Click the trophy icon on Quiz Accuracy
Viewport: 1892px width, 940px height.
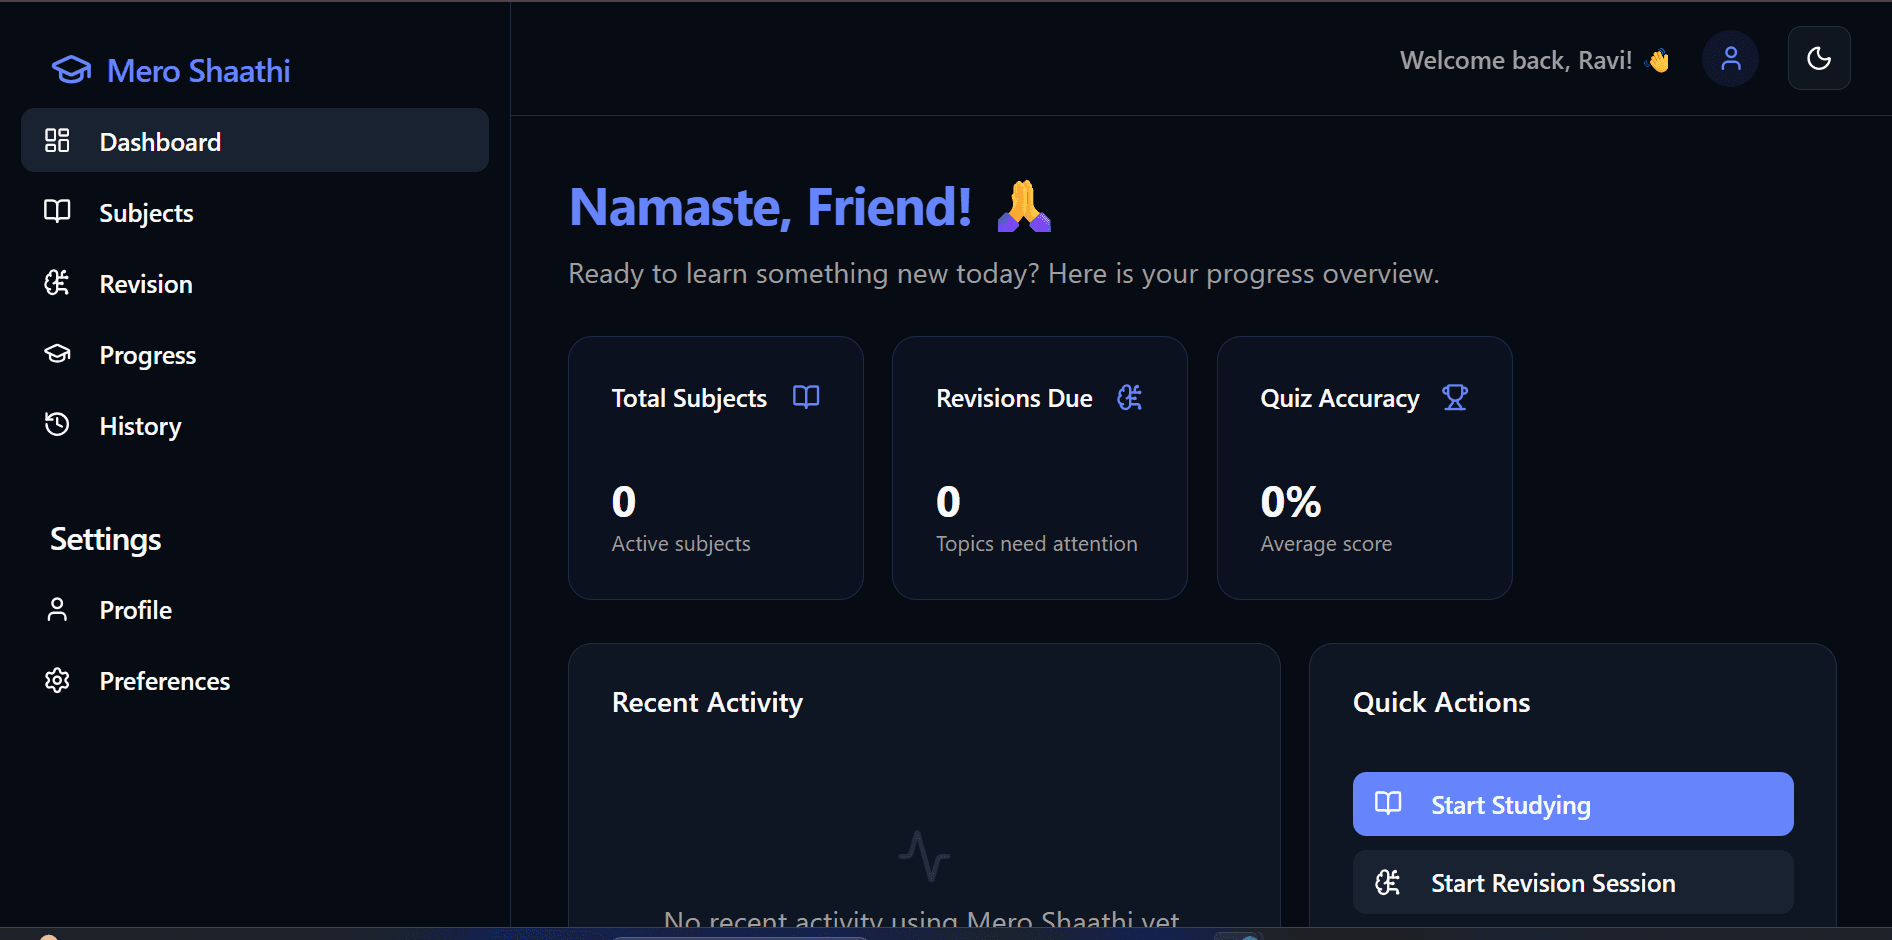pyautogui.click(x=1455, y=397)
